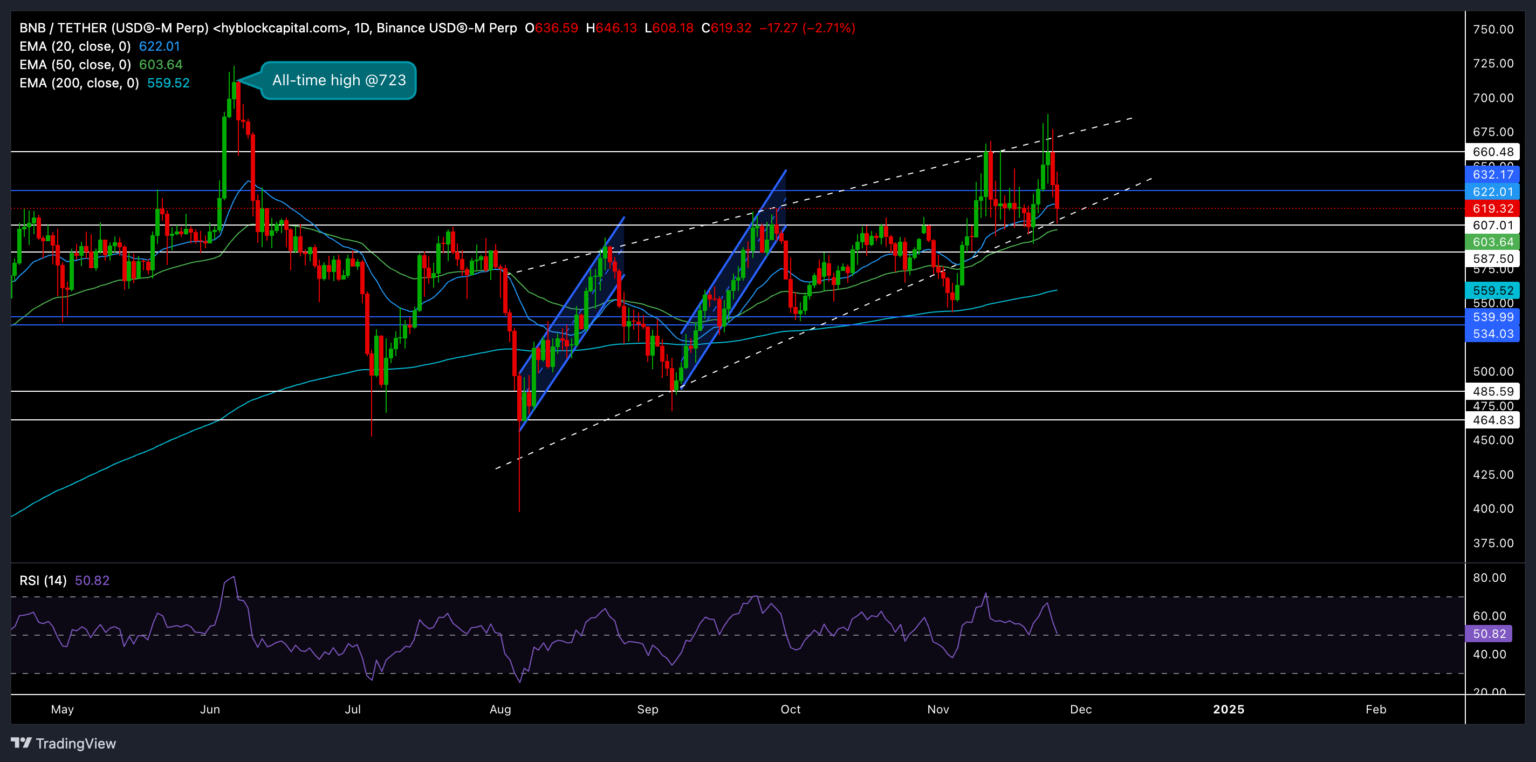Select the EMA (50, close, 0) legend
This screenshot has width=1536, height=762.
75,64
